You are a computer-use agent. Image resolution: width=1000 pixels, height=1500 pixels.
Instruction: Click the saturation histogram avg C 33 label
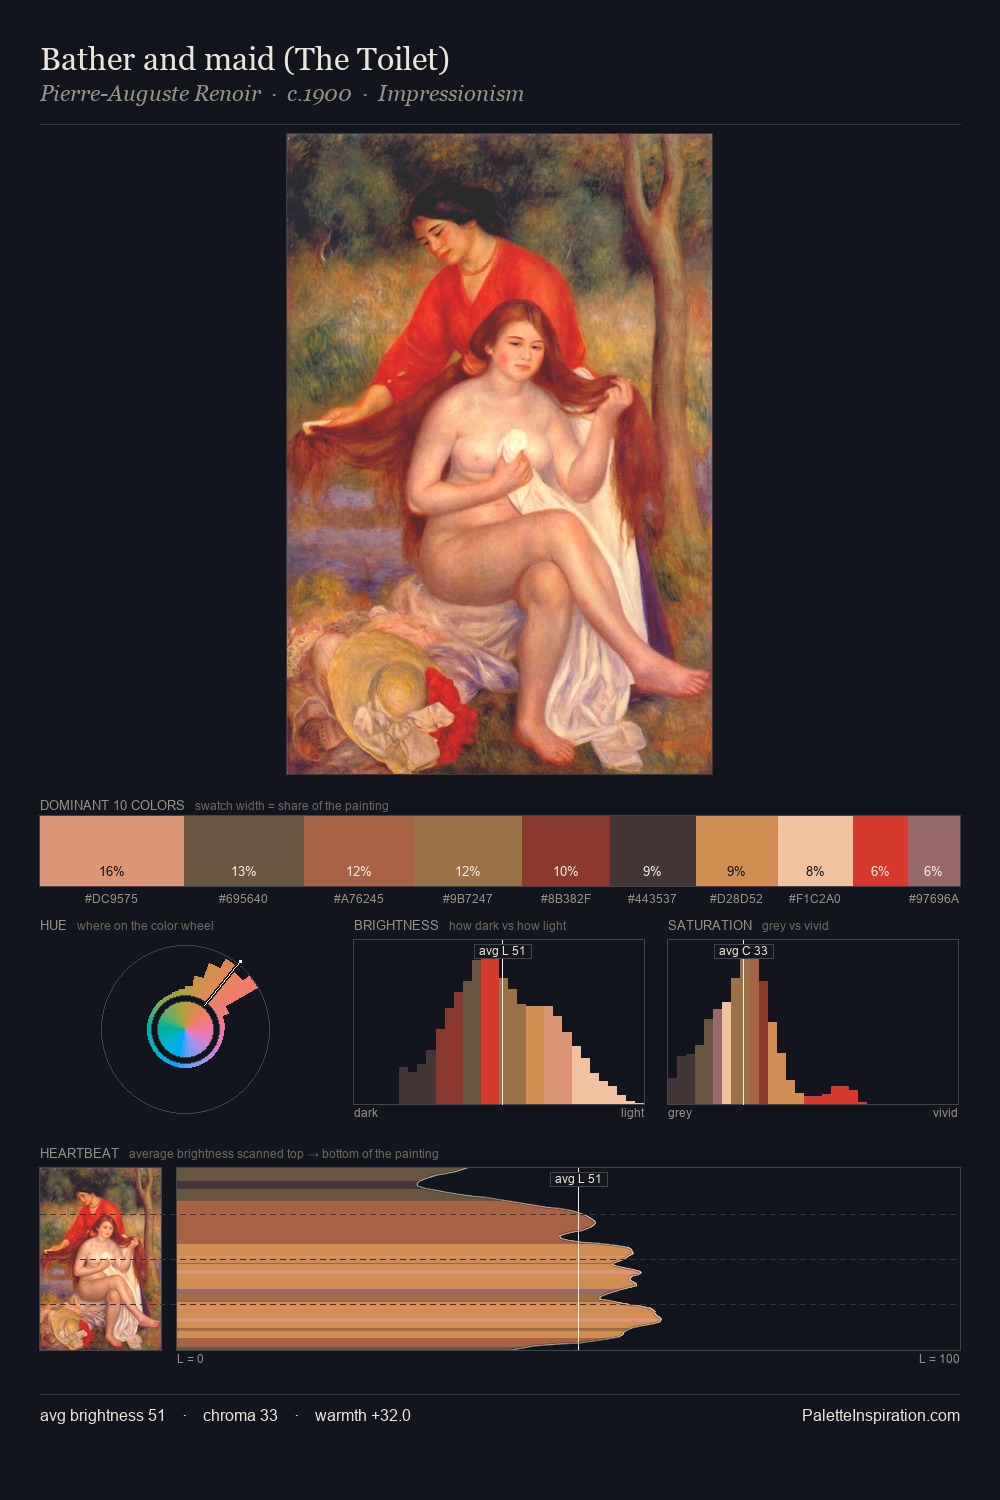(x=743, y=950)
